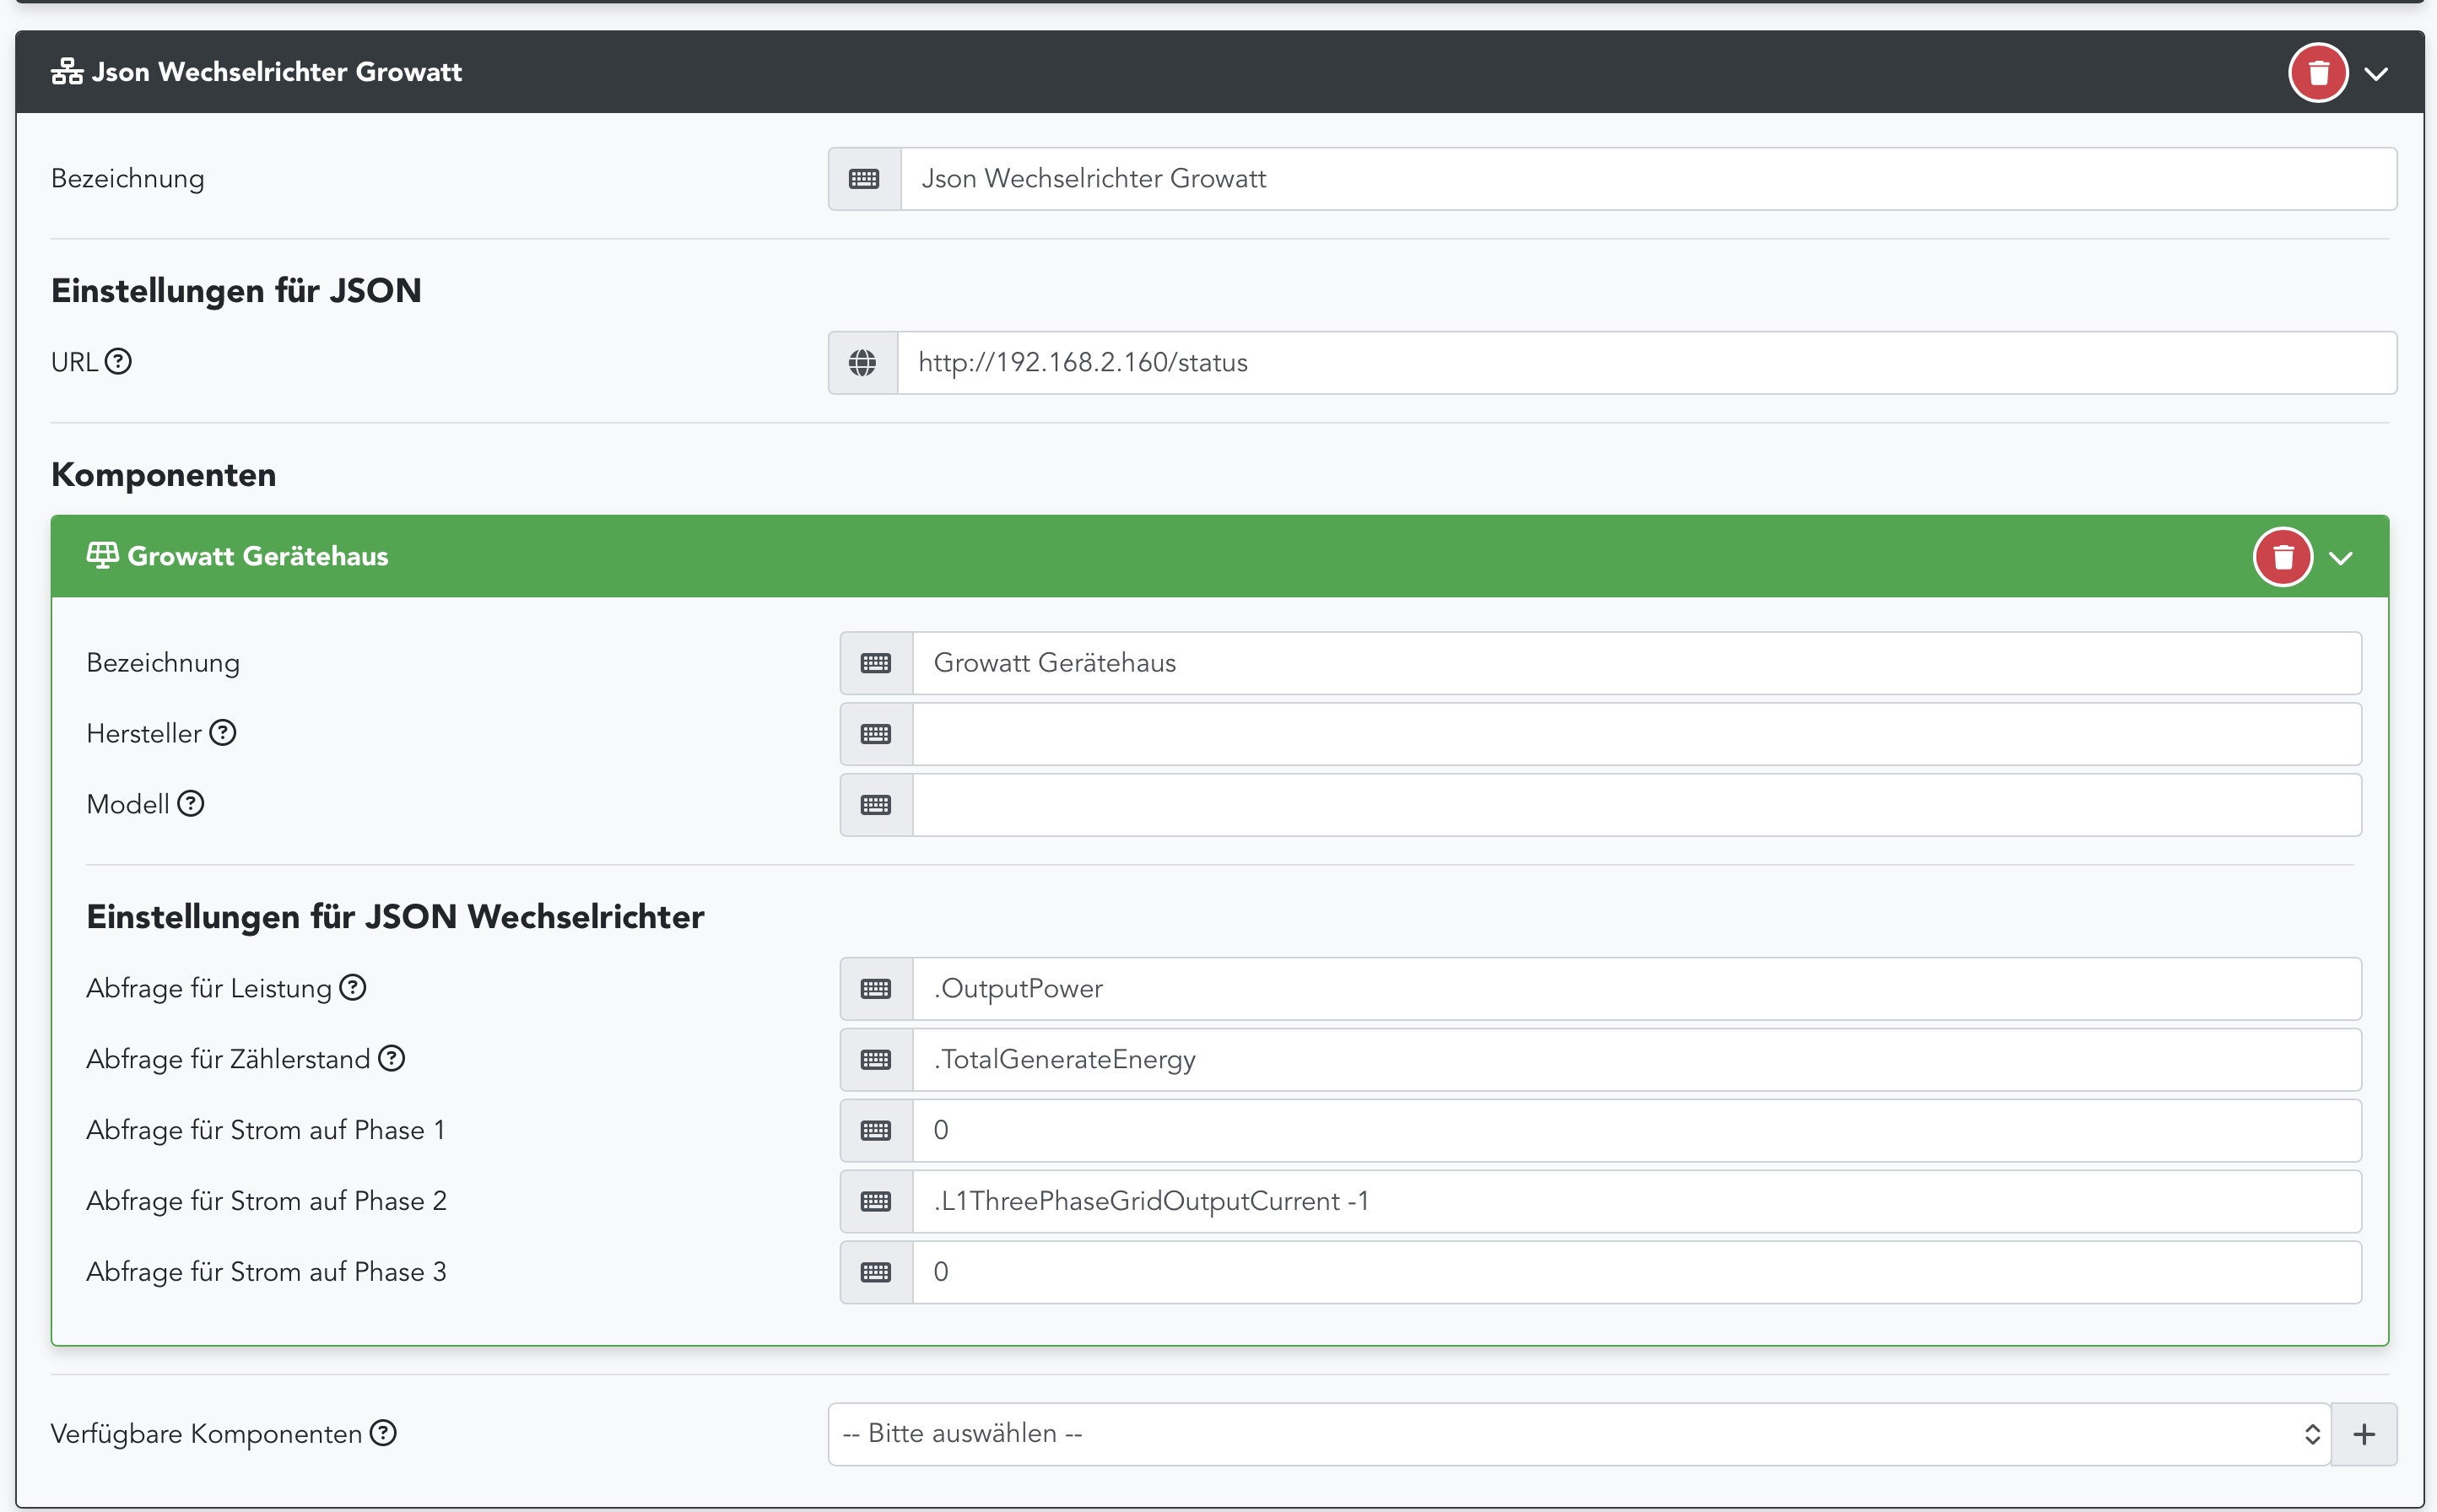2437x1512 pixels.
Task: Click the URL help question mark icon
Action: click(x=118, y=361)
